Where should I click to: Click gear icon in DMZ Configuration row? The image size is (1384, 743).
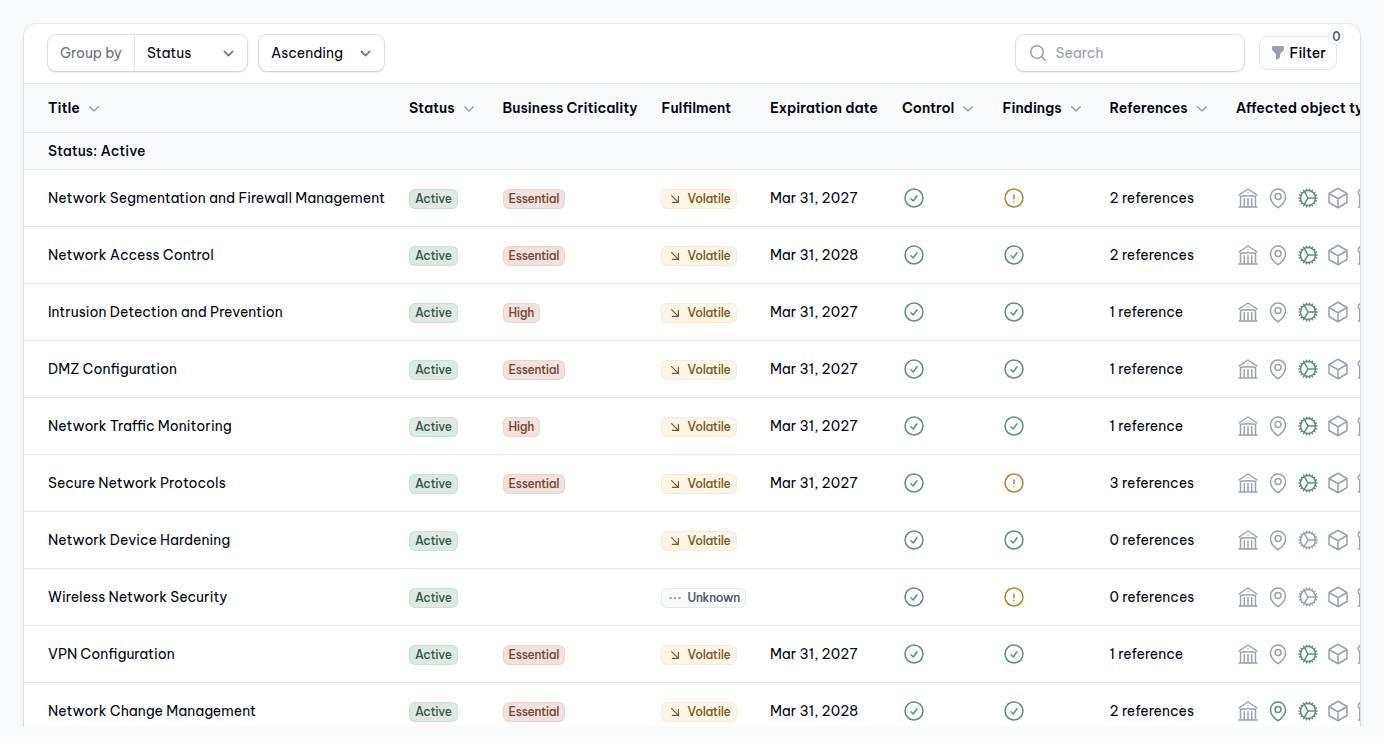(1307, 369)
